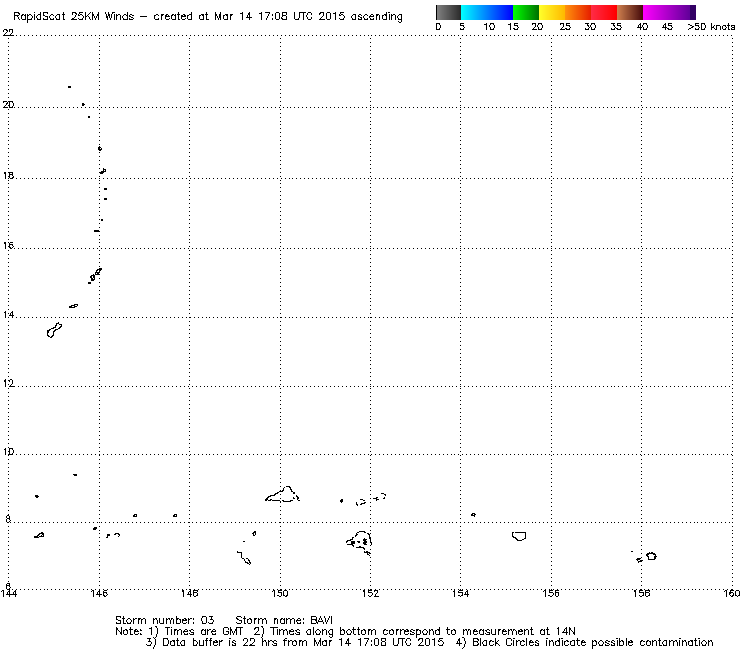Click the longitude label '144'

point(9,593)
